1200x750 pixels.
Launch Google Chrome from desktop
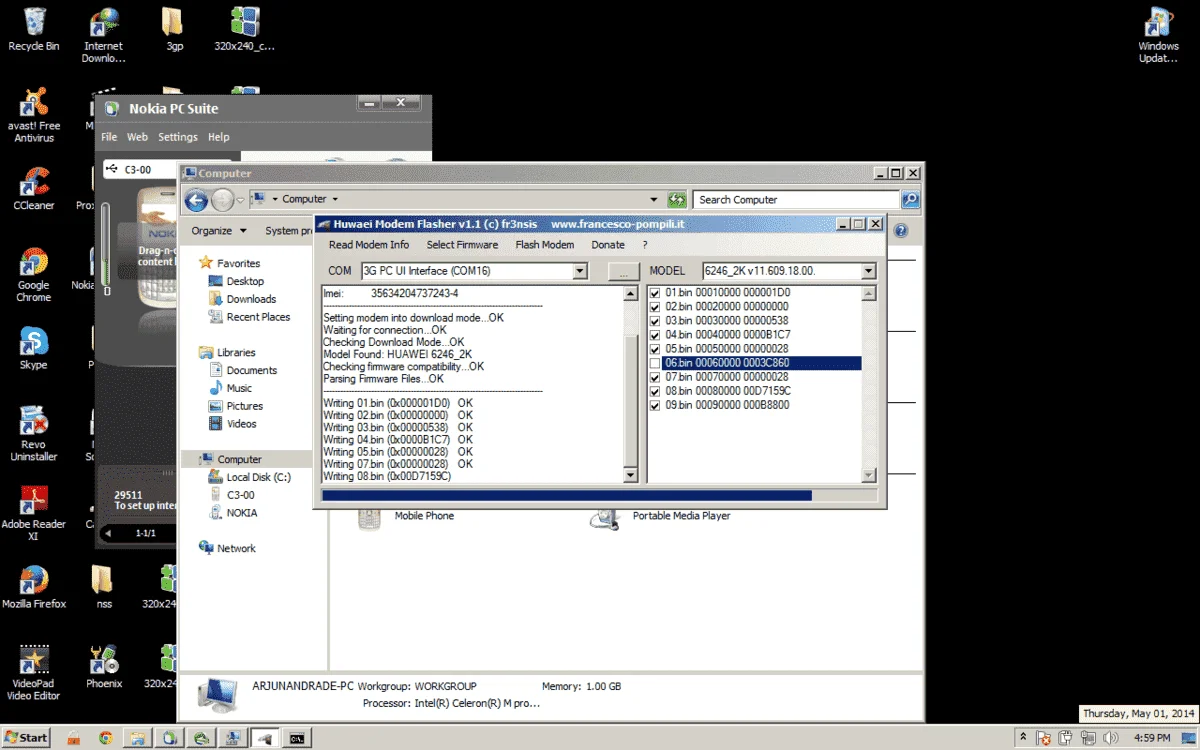click(34, 275)
